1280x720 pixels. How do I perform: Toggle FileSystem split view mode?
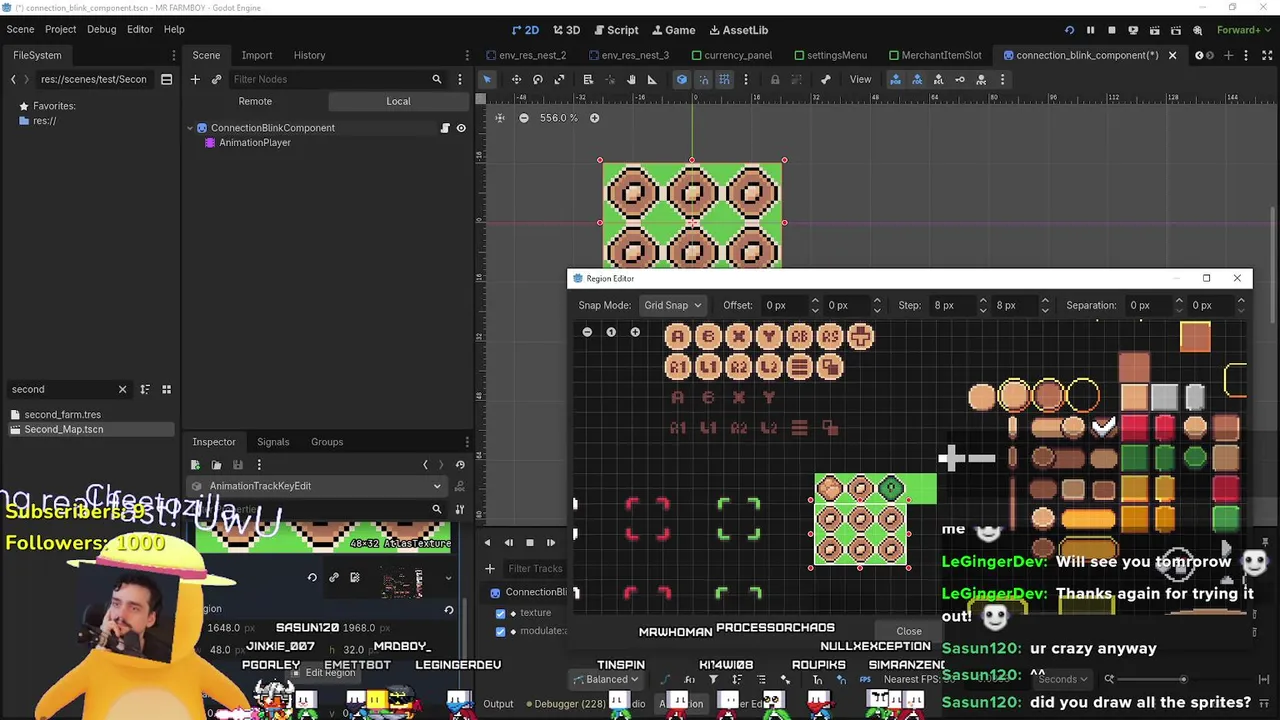(x=166, y=79)
